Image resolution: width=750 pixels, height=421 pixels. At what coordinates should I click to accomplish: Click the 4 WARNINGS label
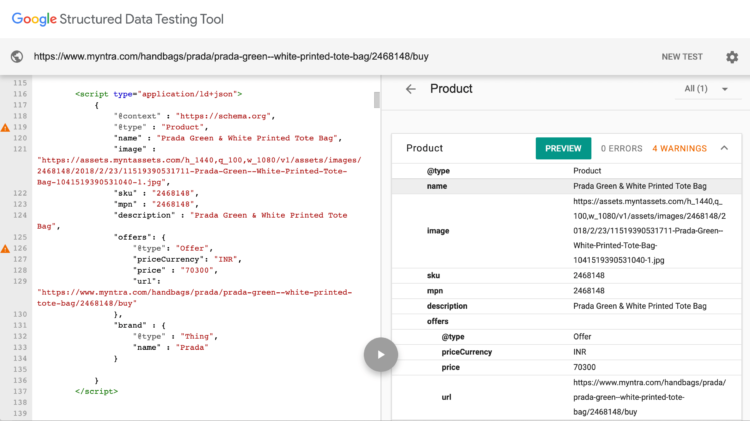(x=679, y=148)
